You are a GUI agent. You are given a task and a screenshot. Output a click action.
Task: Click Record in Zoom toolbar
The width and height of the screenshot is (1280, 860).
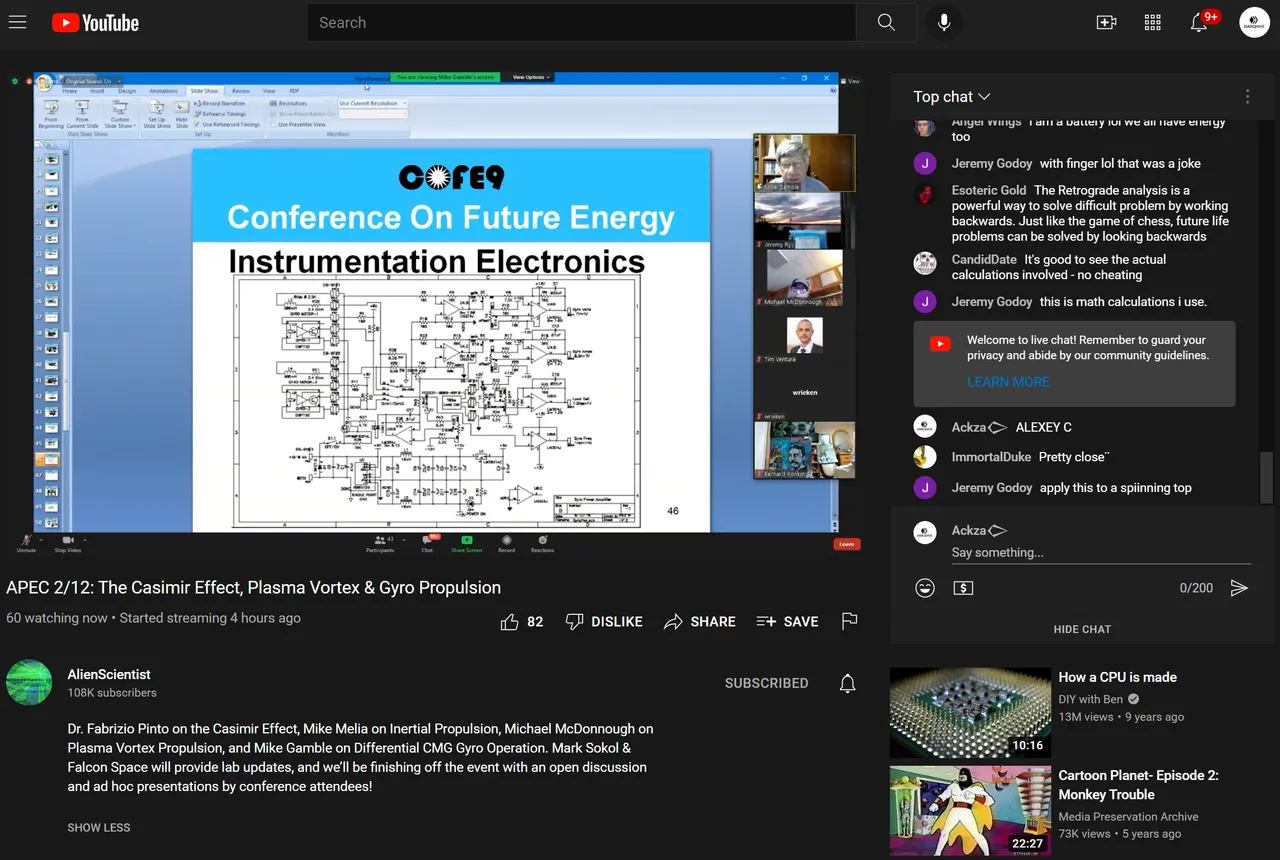[507, 543]
